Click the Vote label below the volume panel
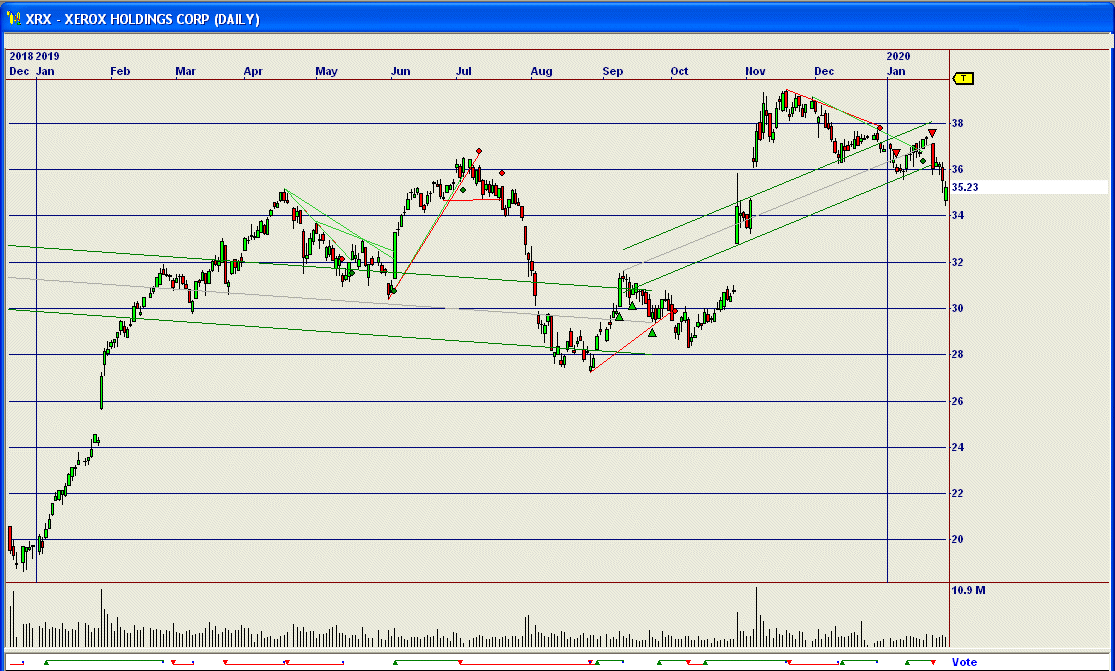Image resolution: width=1115 pixels, height=671 pixels. point(964,662)
